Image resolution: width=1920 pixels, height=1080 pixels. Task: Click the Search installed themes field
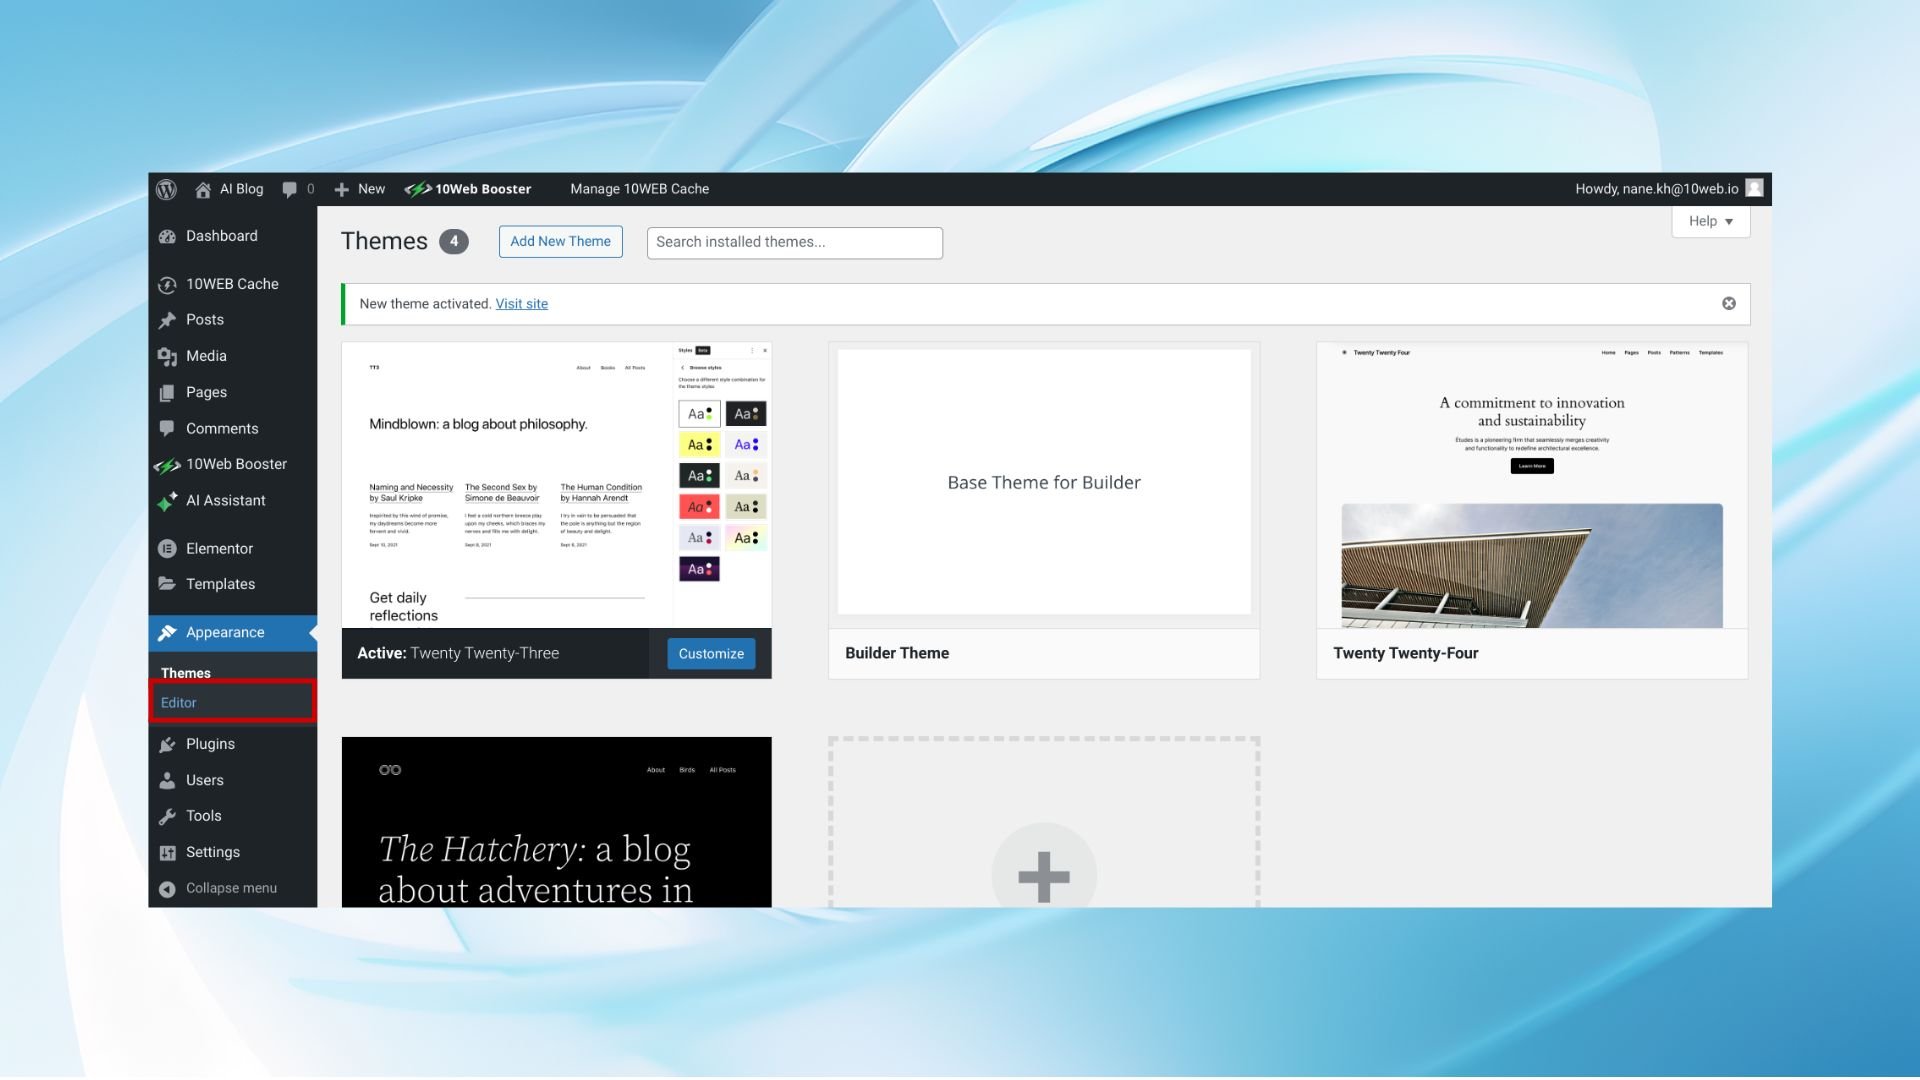(x=794, y=242)
